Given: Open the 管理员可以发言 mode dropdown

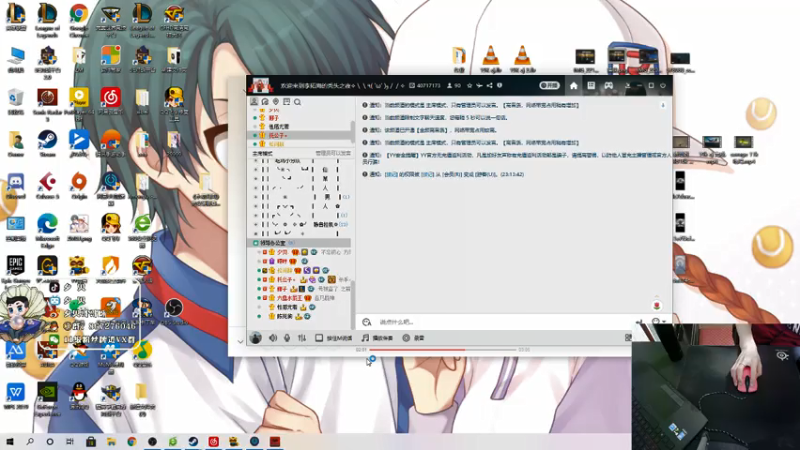Looking at the screenshot, I should pyautogui.click(x=333, y=153).
